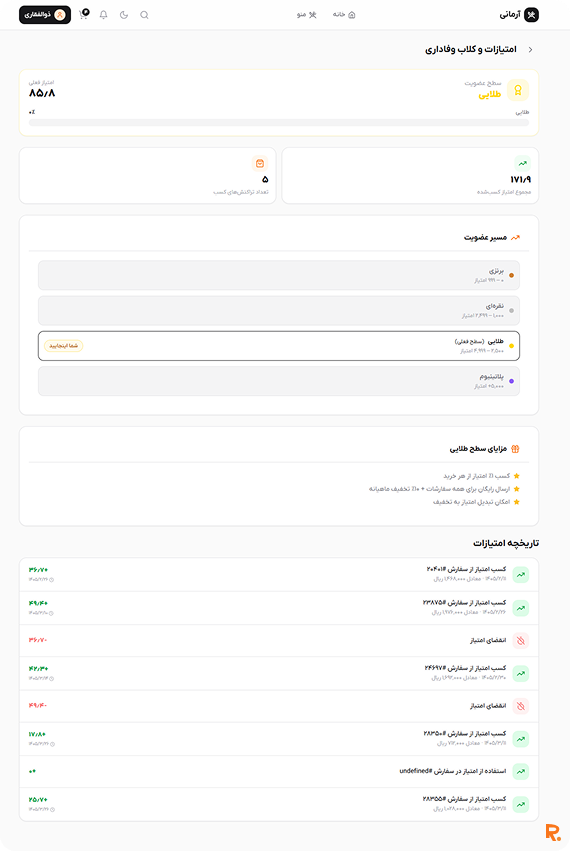Click green trend icon above ۱۷۱/۹ total
Image resolution: width=570 pixels, height=851 pixels.
[522, 163]
